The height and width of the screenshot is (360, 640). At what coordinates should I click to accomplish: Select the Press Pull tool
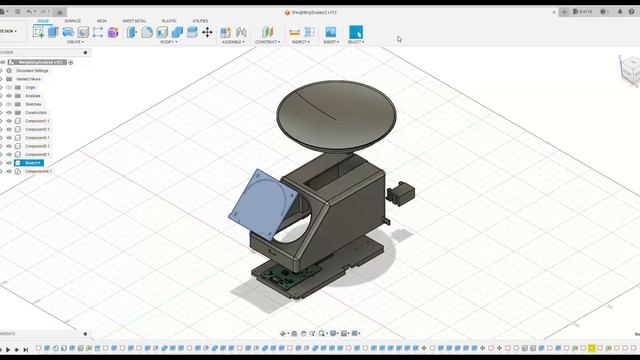click(x=132, y=32)
